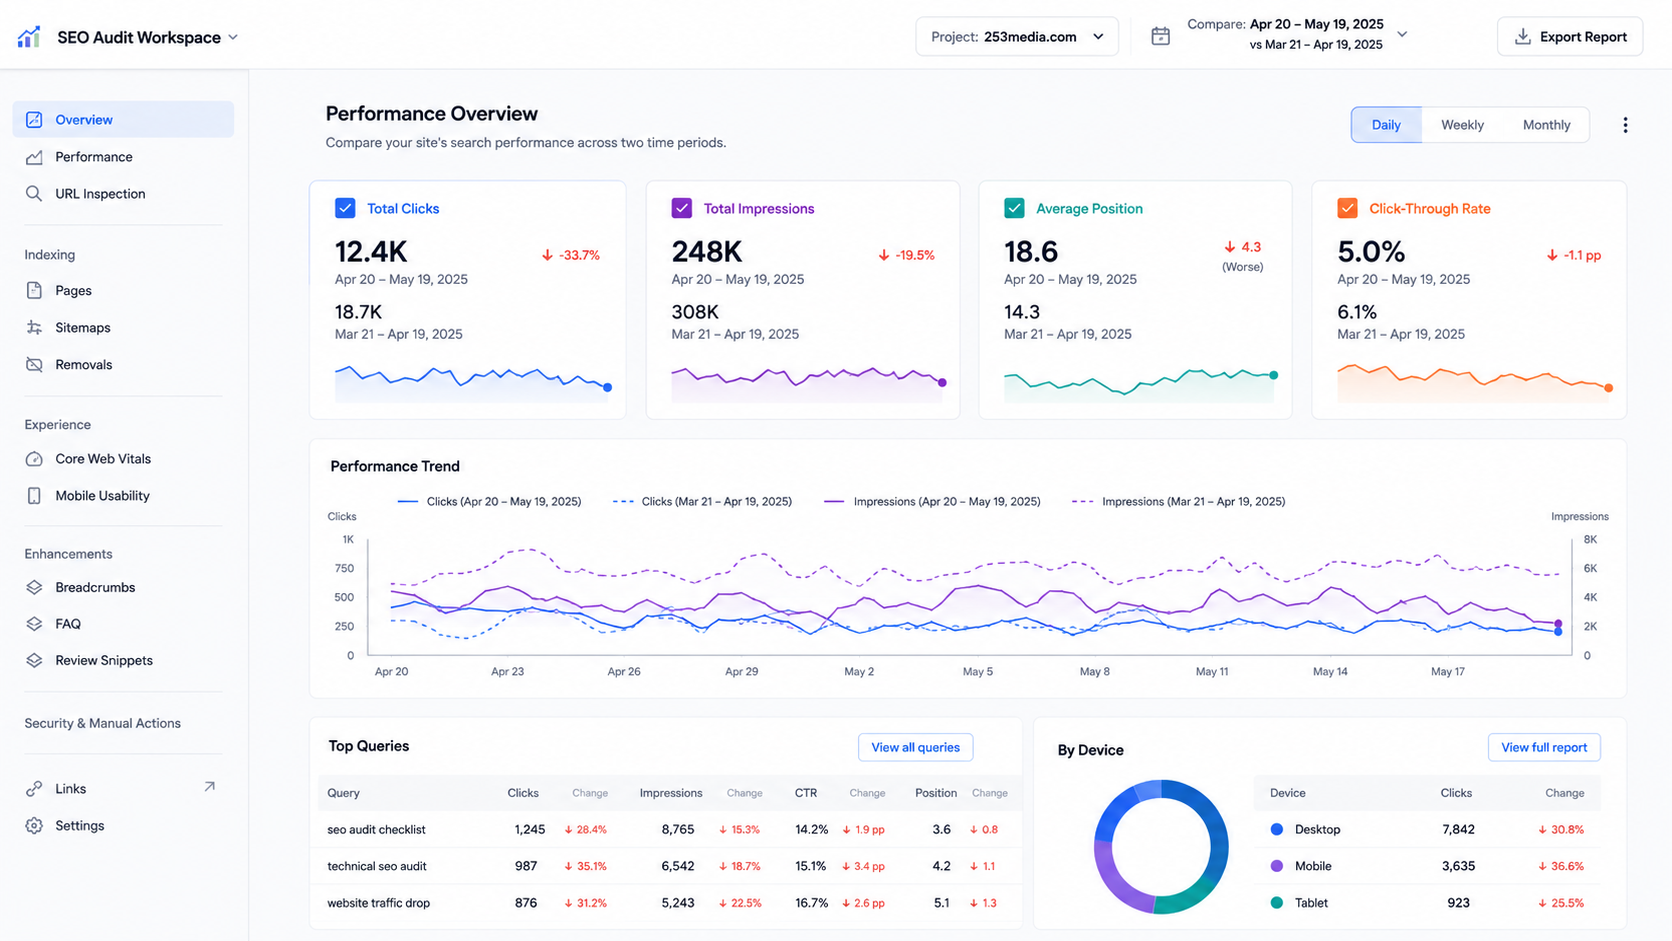
Task: Click the Mobile Usability phone icon
Action: (34, 496)
